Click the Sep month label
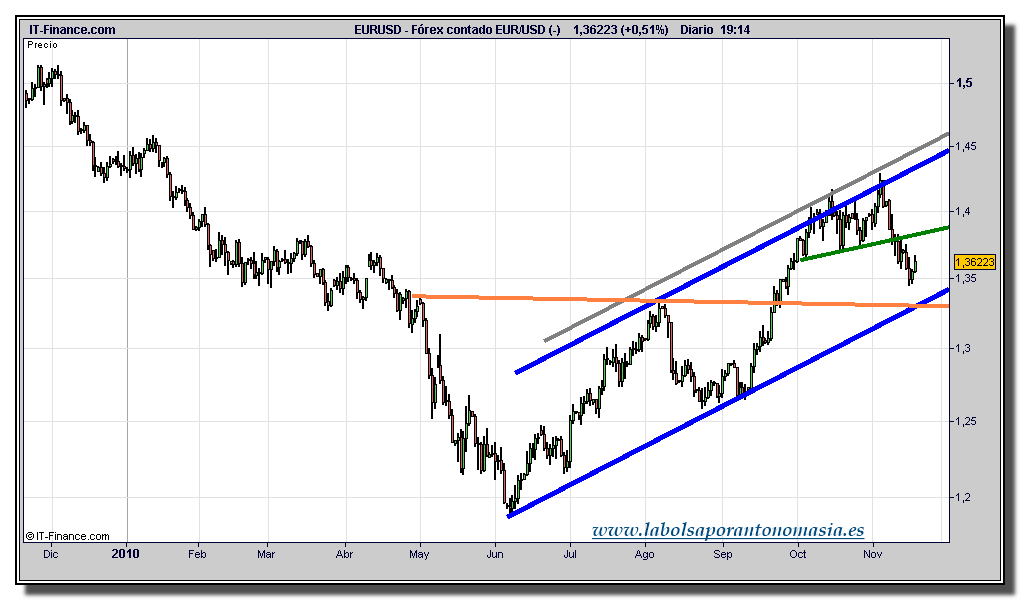 tap(723, 554)
